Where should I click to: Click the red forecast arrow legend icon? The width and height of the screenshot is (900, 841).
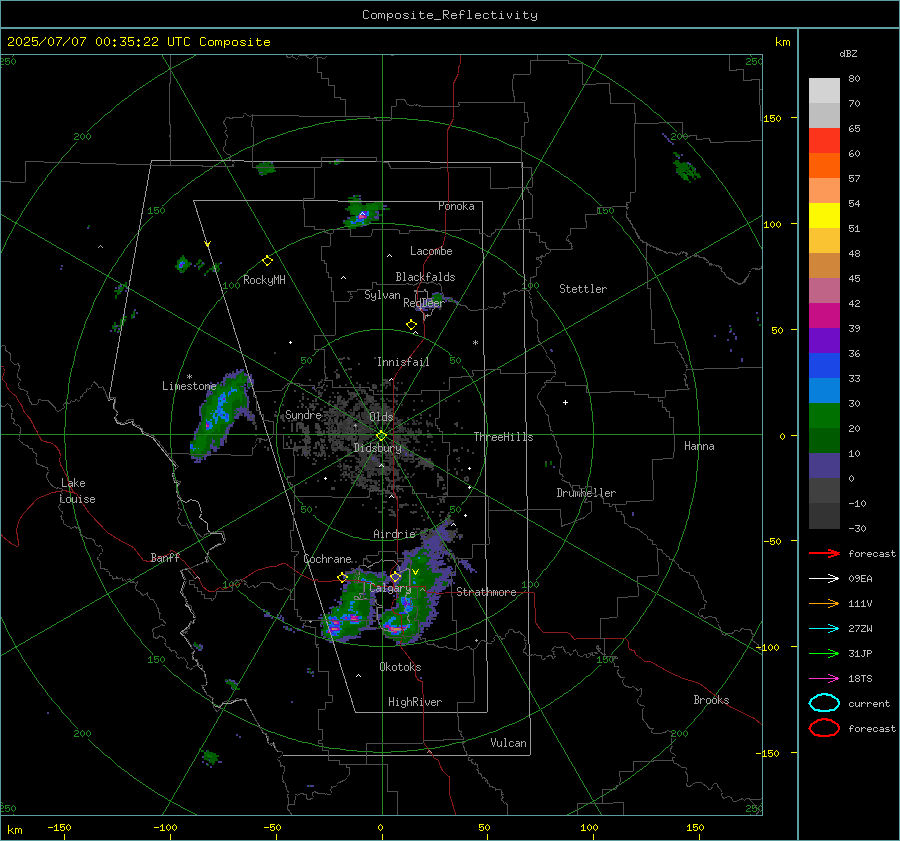point(824,553)
